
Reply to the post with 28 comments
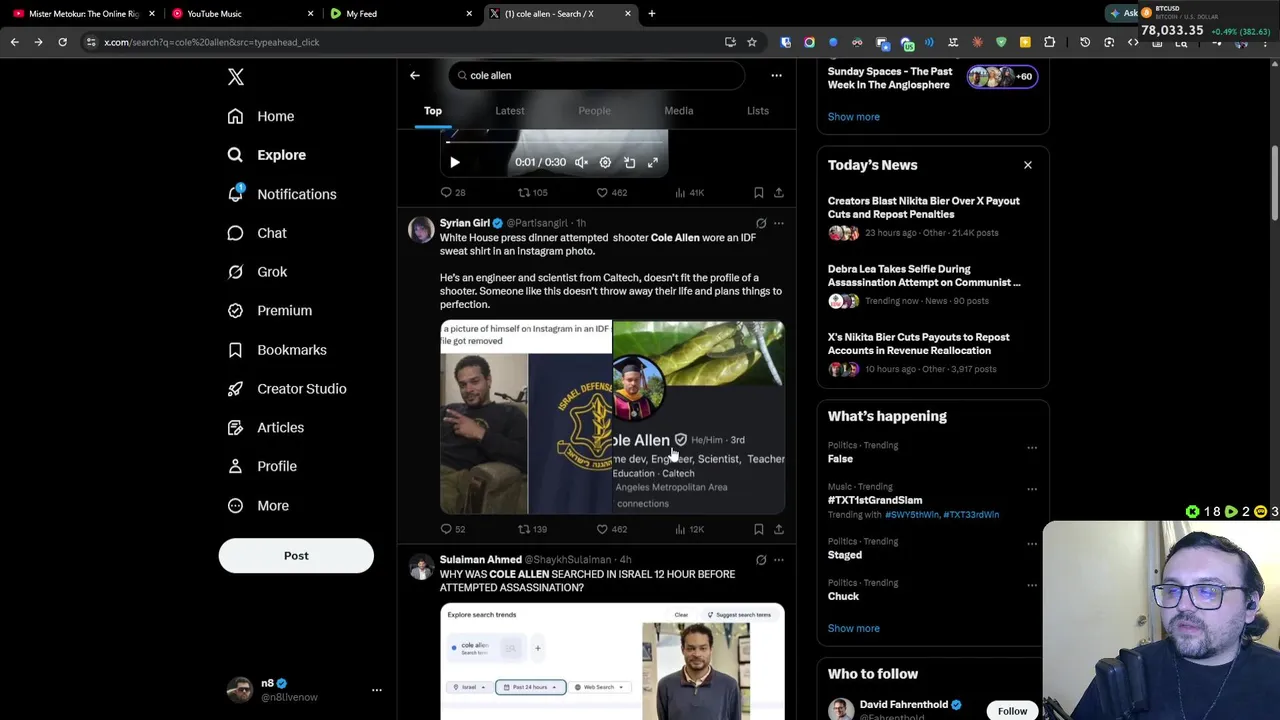click(x=453, y=192)
